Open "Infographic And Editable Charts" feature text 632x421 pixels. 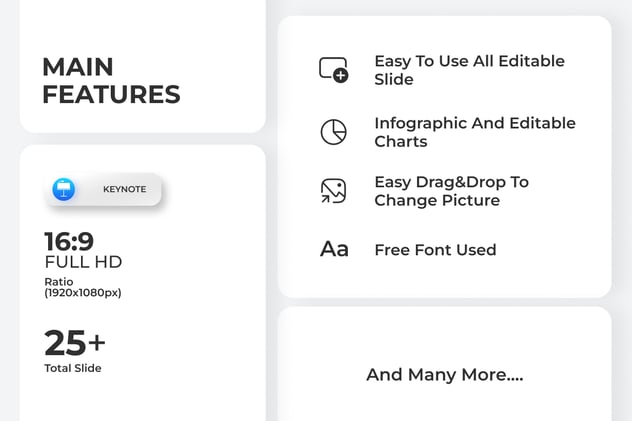tap(475, 132)
